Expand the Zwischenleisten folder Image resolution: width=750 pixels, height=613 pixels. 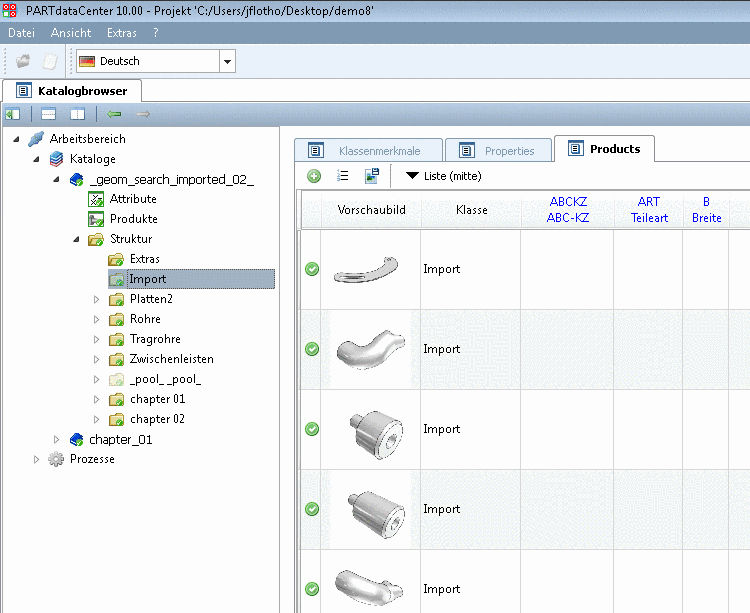click(x=97, y=360)
